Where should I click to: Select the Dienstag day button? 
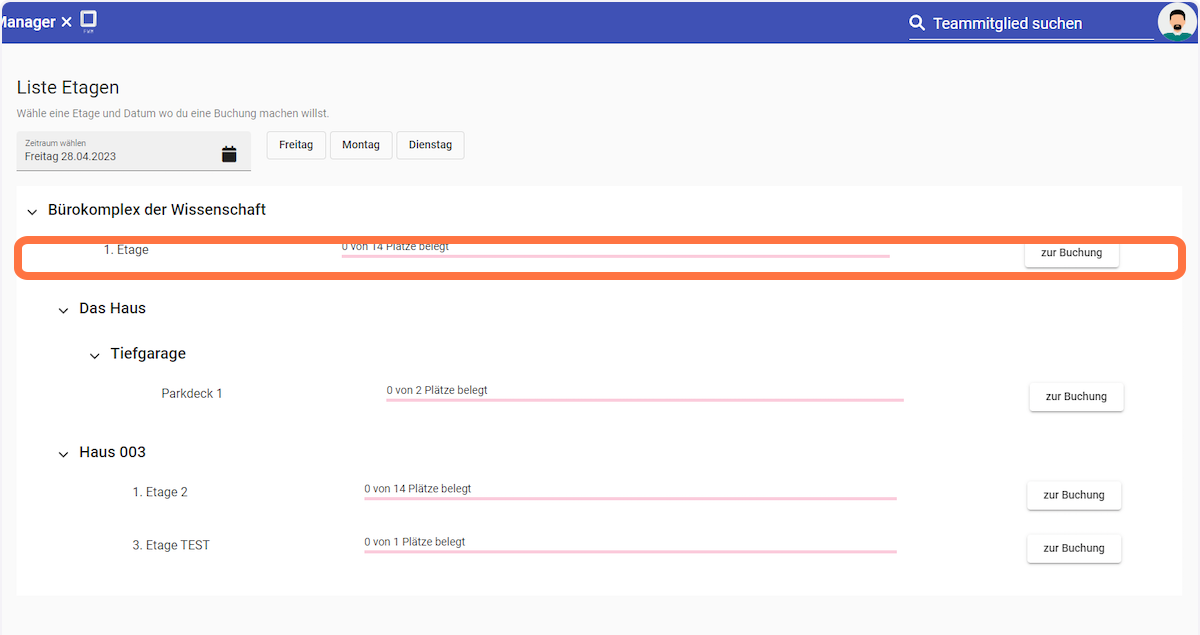pos(430,145)
